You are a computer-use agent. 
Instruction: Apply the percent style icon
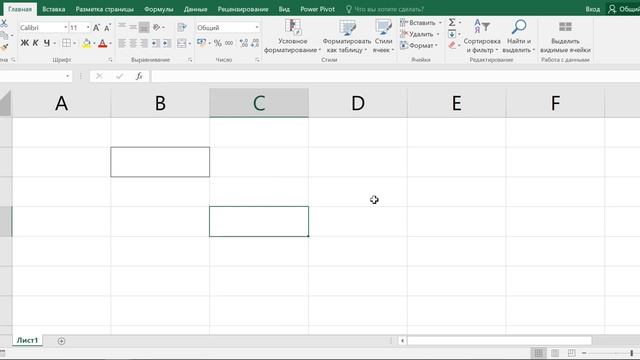pyautogui.click(x=218, y=43)
